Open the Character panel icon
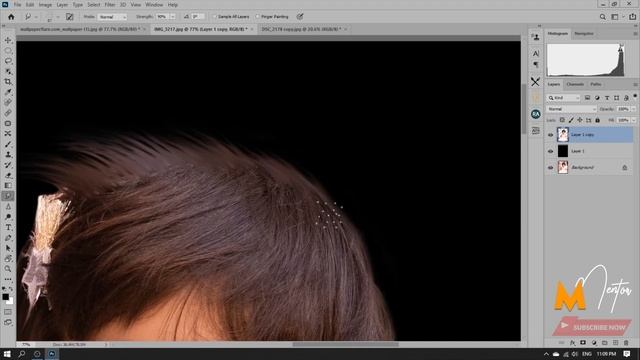 [x=536, y=53]
